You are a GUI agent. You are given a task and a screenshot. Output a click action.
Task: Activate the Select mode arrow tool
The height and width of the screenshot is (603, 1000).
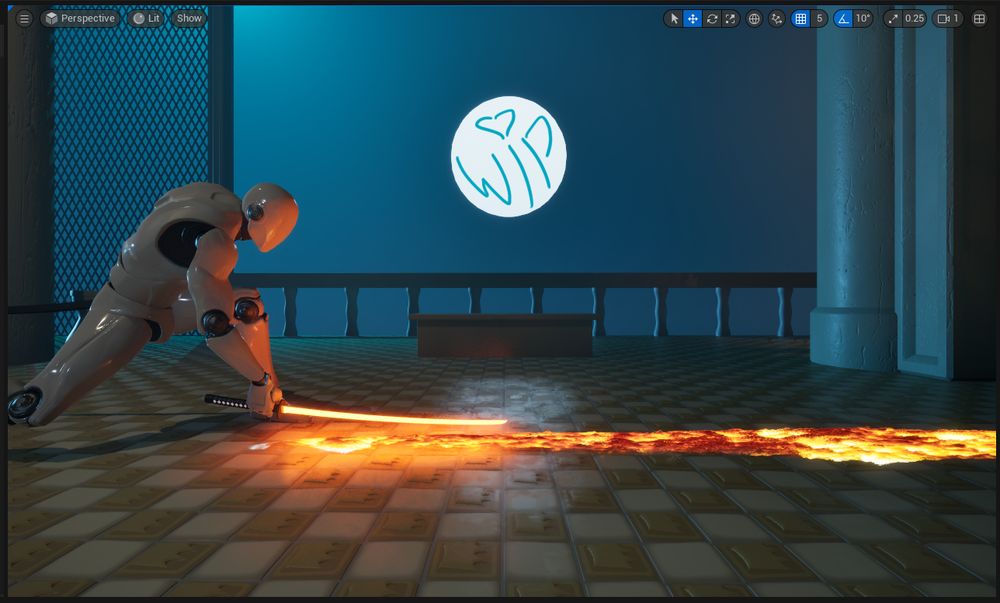674,18
